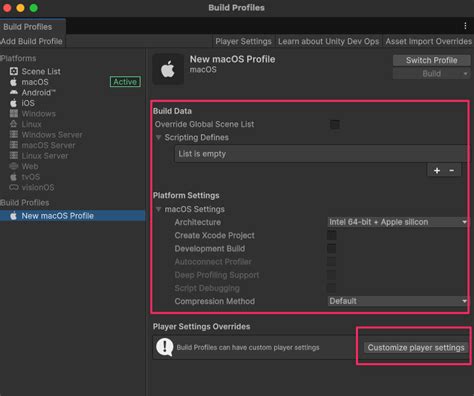Click Add Build Profile
Viewport: 474px width, 396px height.
(32, 41)
